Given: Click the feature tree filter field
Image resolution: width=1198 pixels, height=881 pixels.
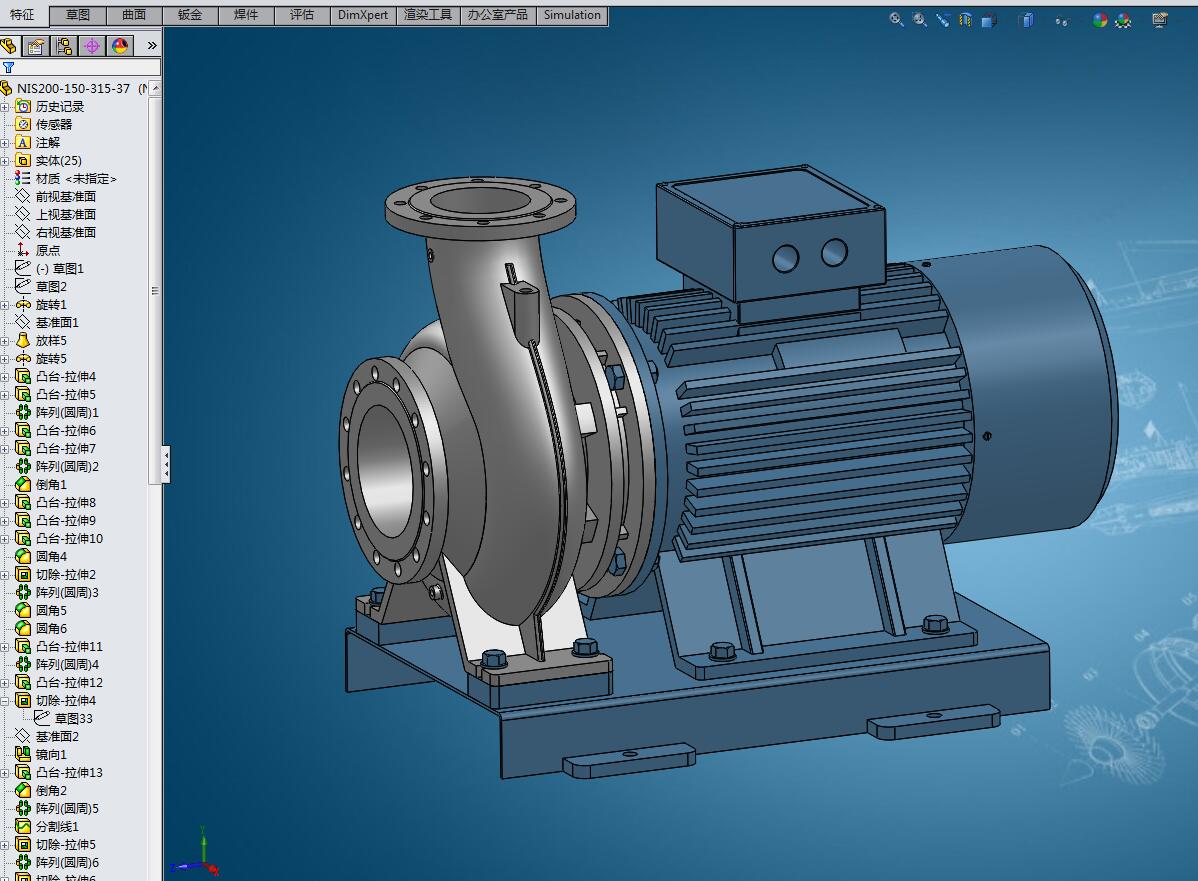Looking at the screenshot, I should 86,67.
